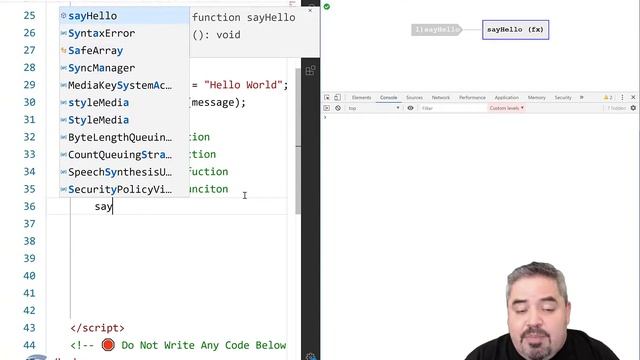Choose the SecurityPolicyVi… suggestion
Viewport: 640px width, 360px height.
pos(124,189)
